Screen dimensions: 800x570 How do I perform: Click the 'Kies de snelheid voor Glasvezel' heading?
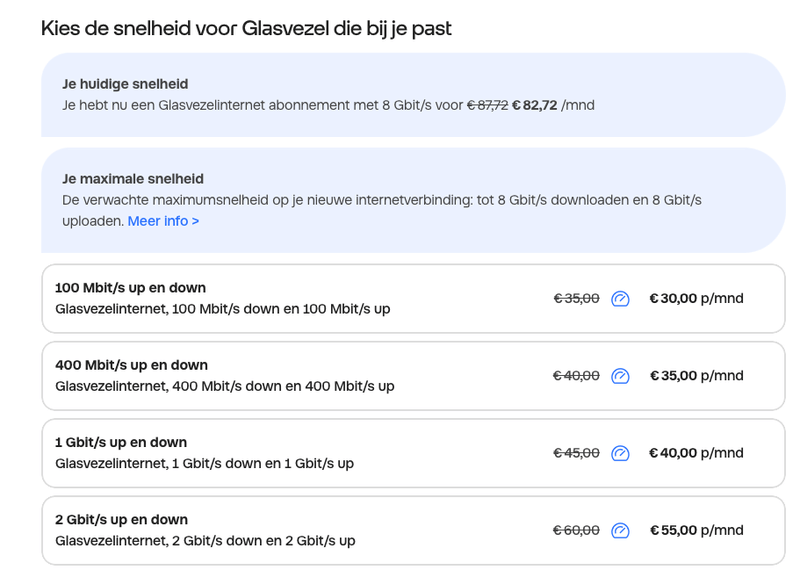tap(246, 28)
